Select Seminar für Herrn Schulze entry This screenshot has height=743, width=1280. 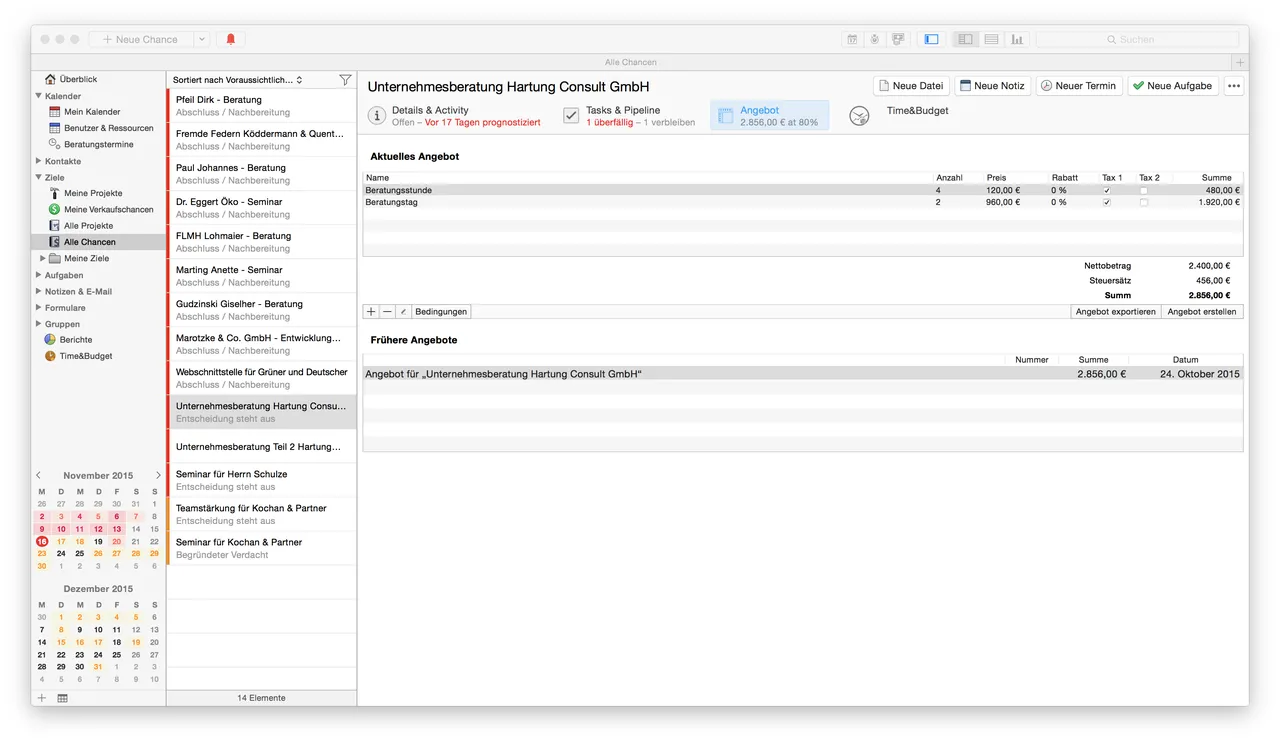point(261,480)
